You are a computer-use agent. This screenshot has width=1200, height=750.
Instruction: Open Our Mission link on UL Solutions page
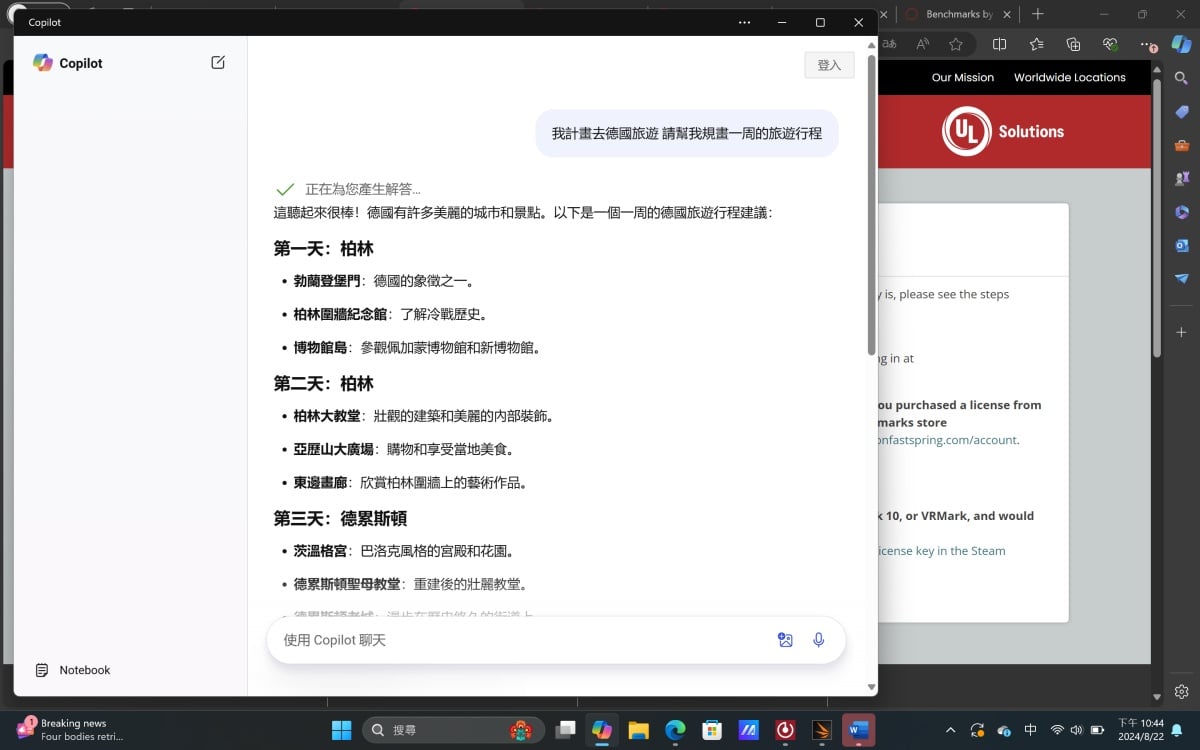[963, 77]
